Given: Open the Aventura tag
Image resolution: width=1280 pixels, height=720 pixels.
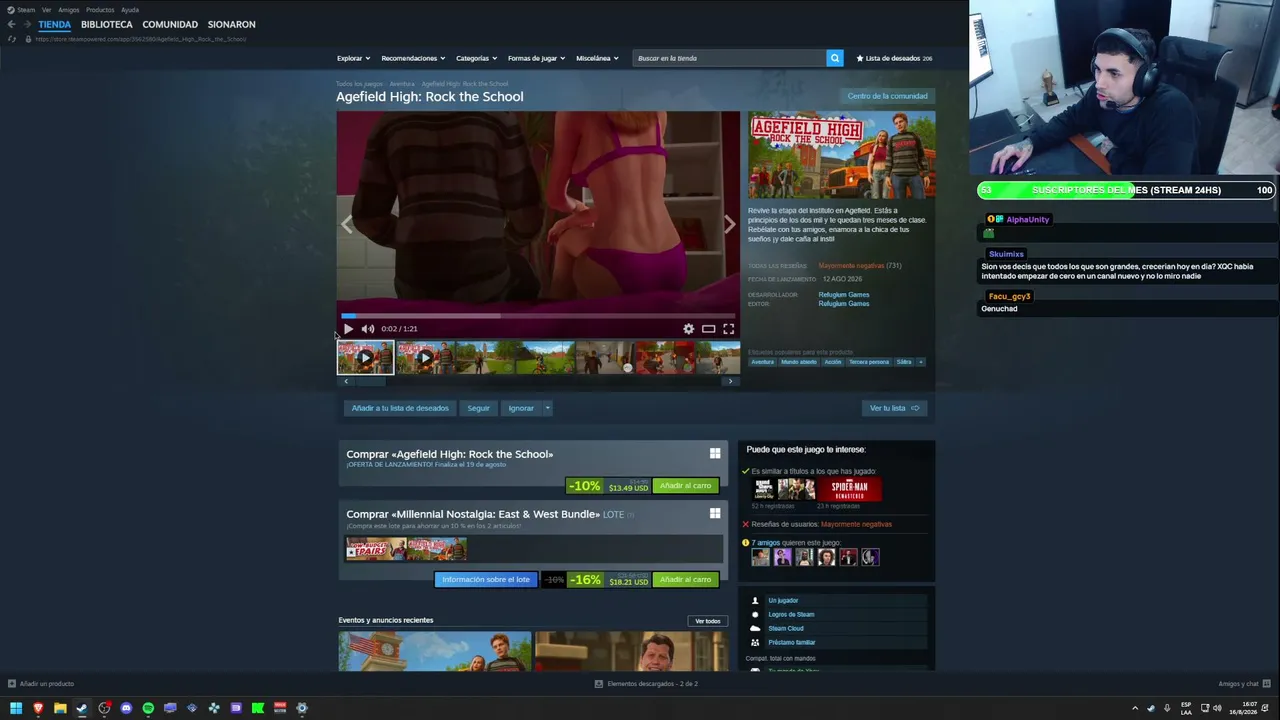Looking at the screenshot, I should coord(763,362).
